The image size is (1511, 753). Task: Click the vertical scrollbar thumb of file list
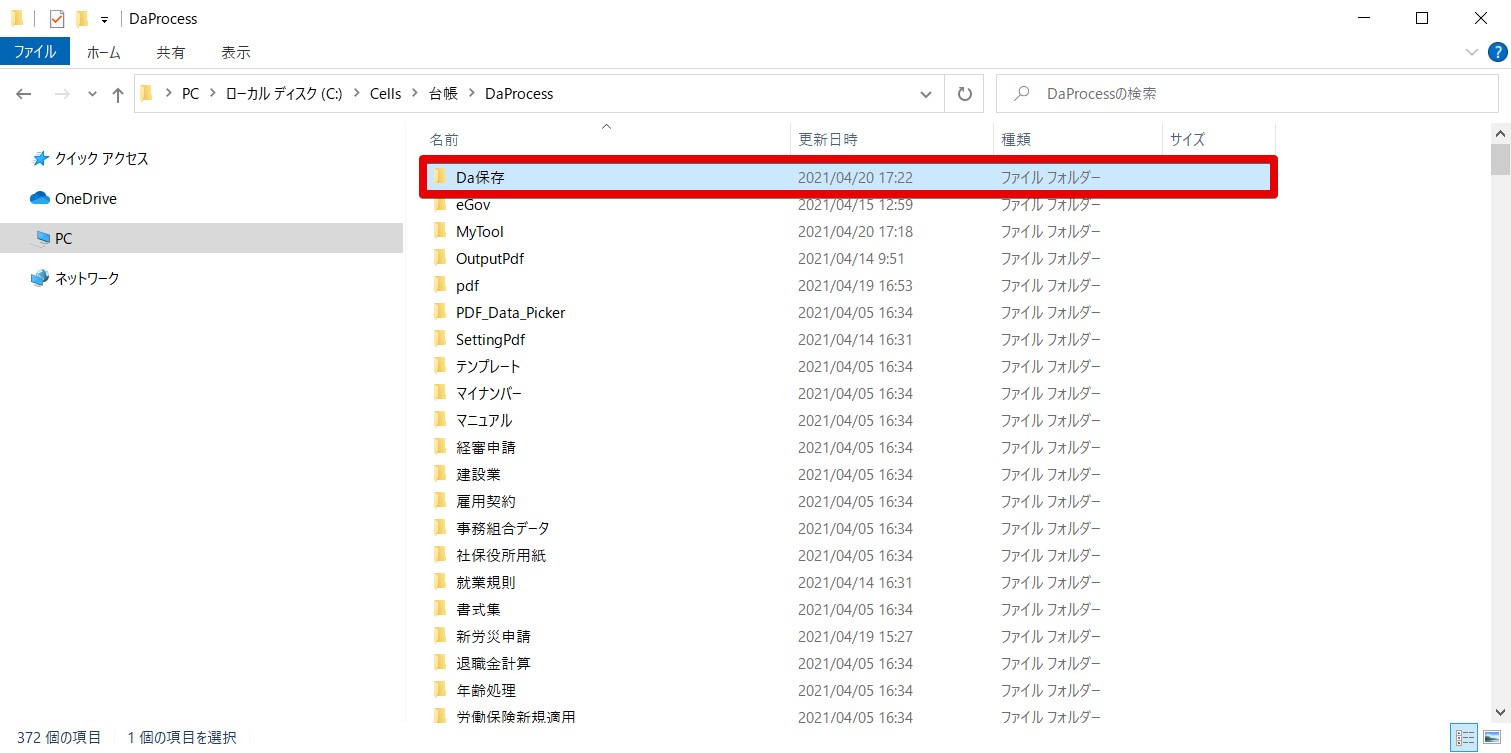pyautogui.click(x=1500, y=159)
